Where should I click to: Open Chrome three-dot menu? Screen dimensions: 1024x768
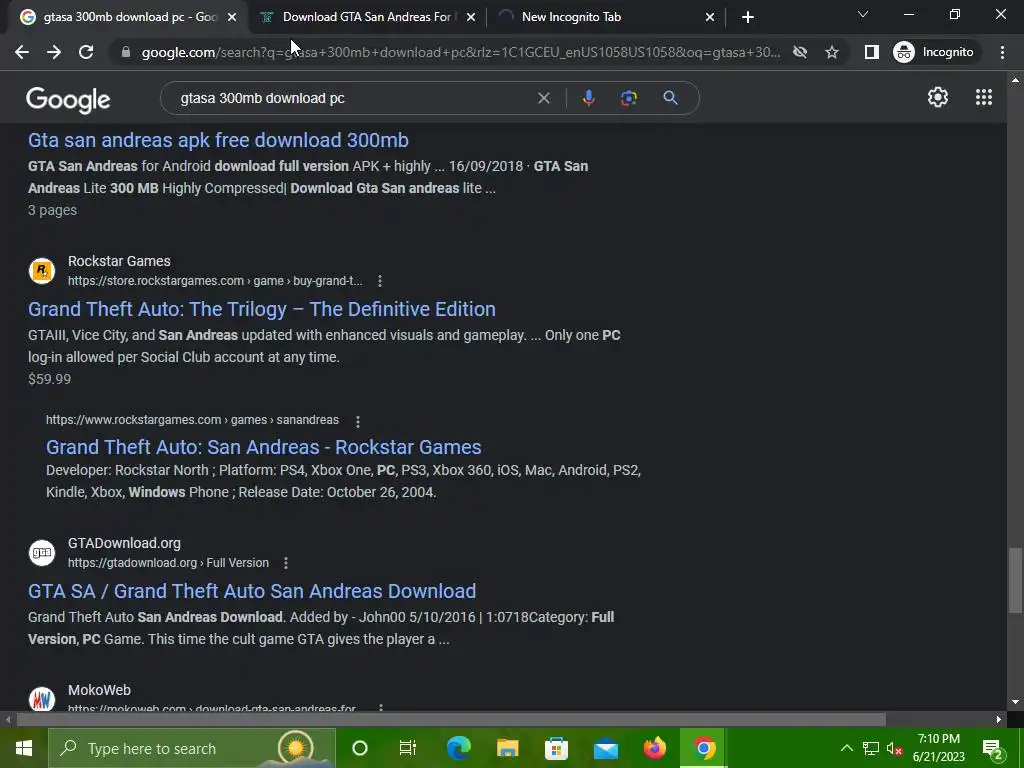[1002, 52]
